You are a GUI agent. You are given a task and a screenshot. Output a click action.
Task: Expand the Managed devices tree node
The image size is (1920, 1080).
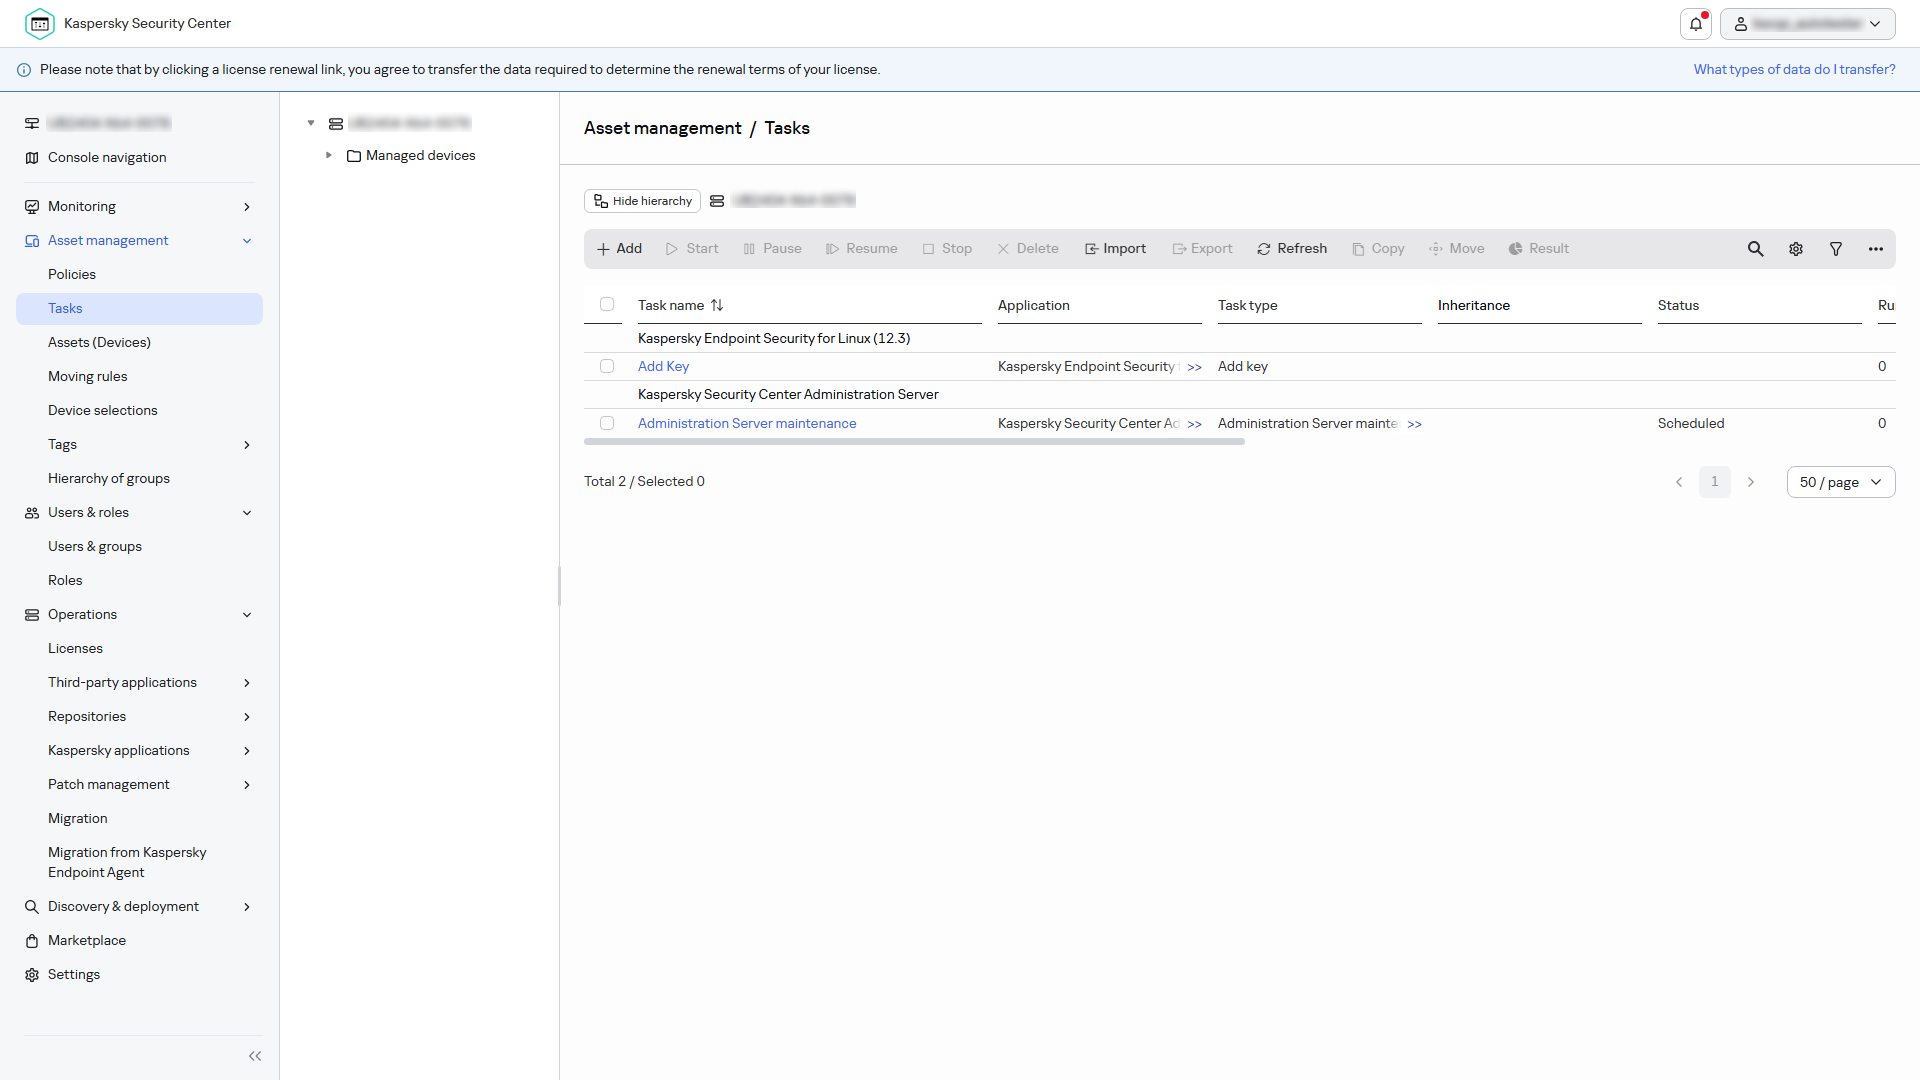(x=329, y=155)
